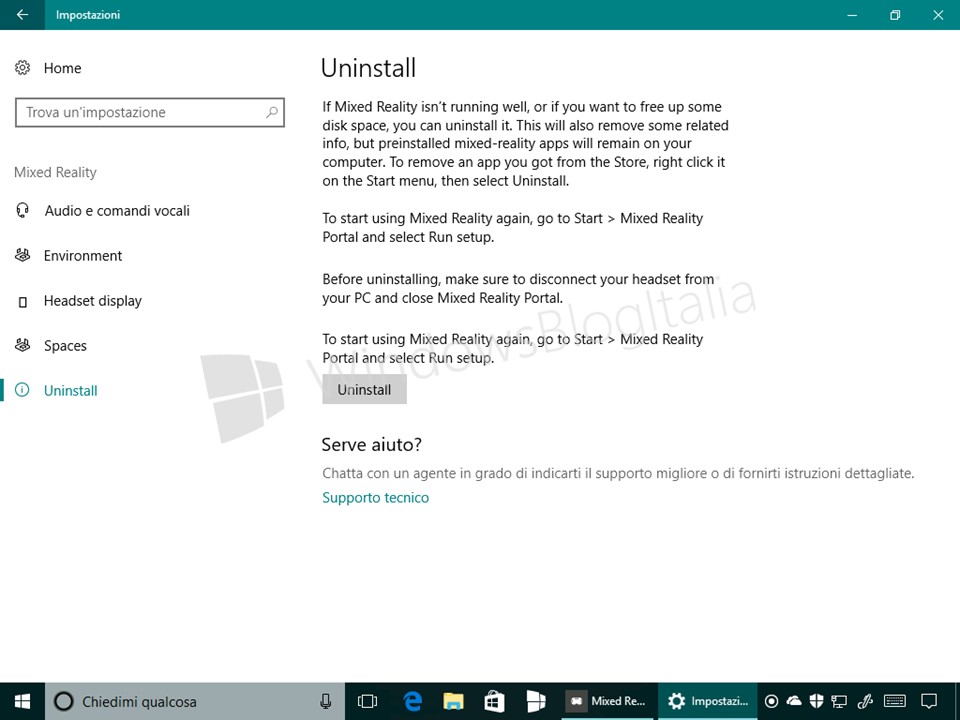Click the 'Mixed Reality' section header text
This screenshot has height=720, width=960.
click(55, 173)
